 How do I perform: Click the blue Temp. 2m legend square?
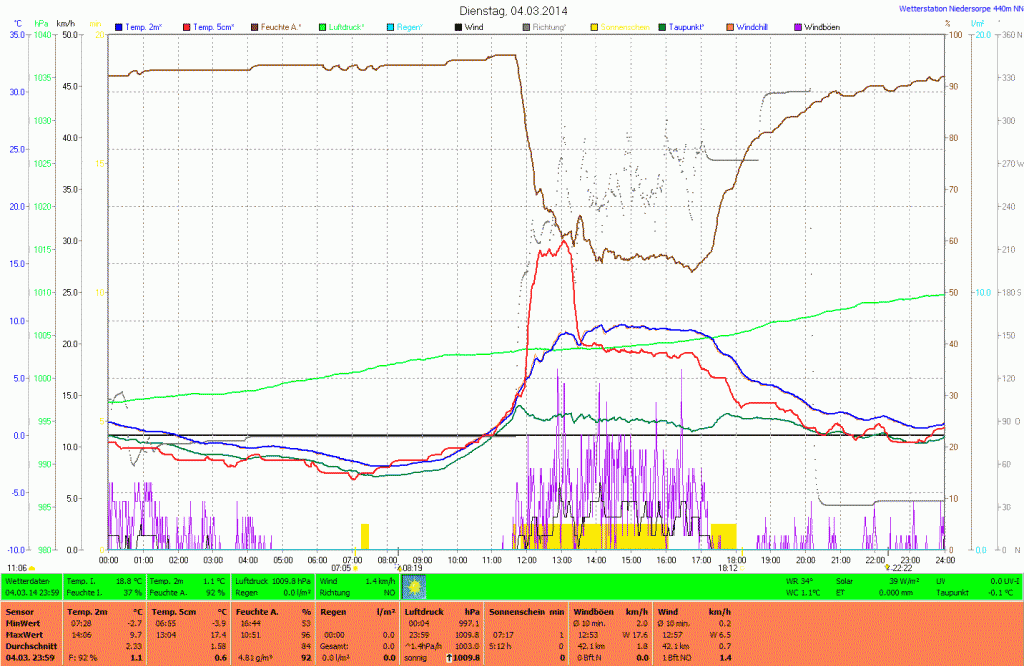coord(120,27)
